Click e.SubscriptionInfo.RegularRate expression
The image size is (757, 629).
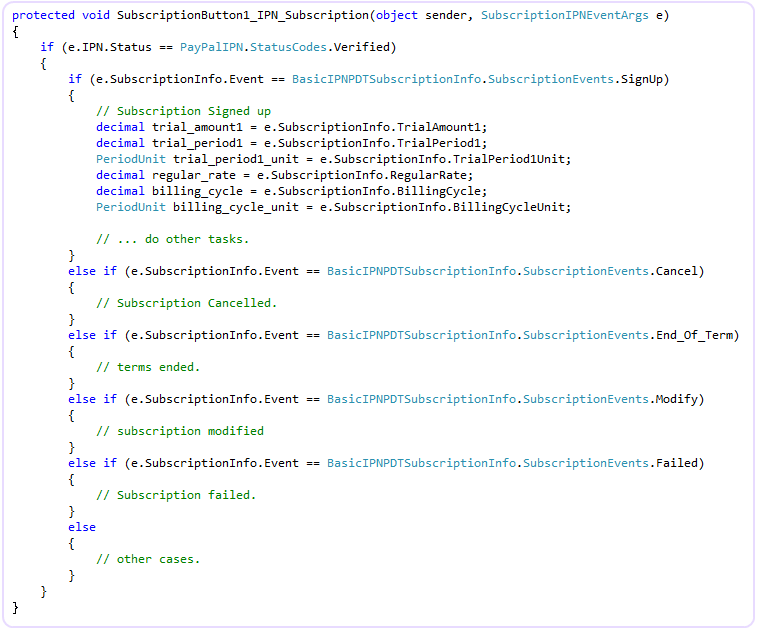click(x=362, y=175)
